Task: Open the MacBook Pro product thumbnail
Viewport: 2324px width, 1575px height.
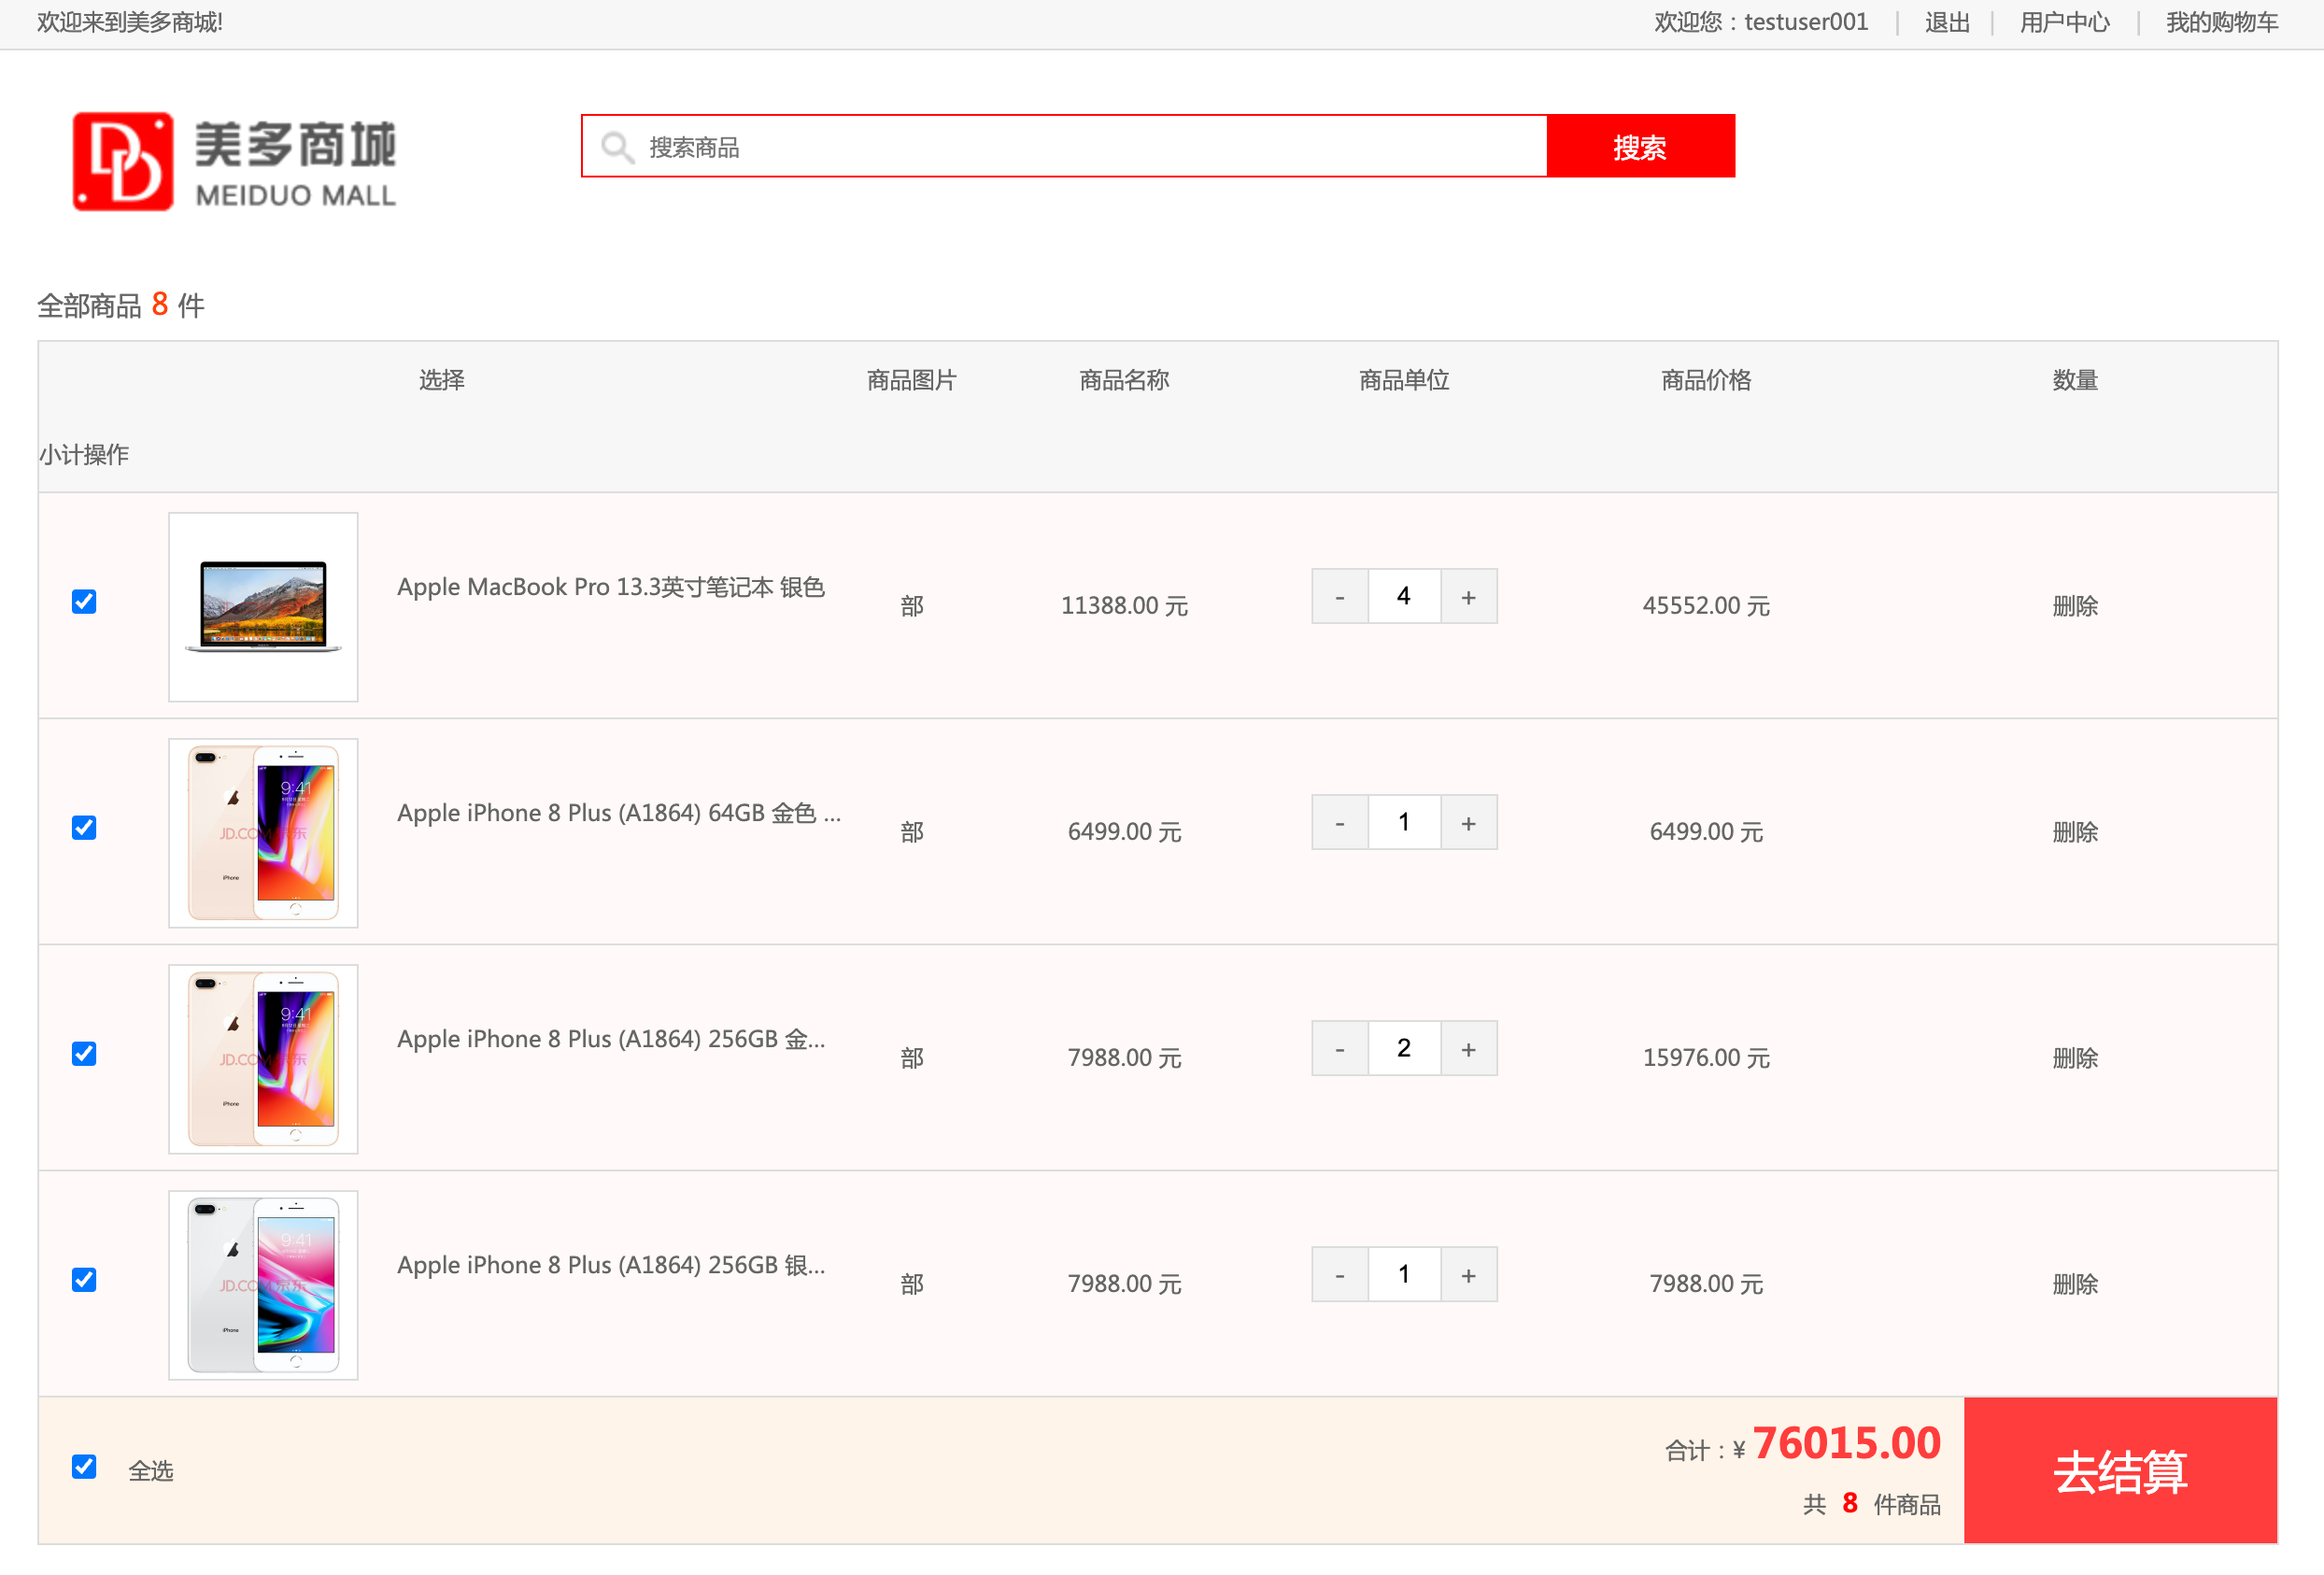Action: click(x=263, y=607)
